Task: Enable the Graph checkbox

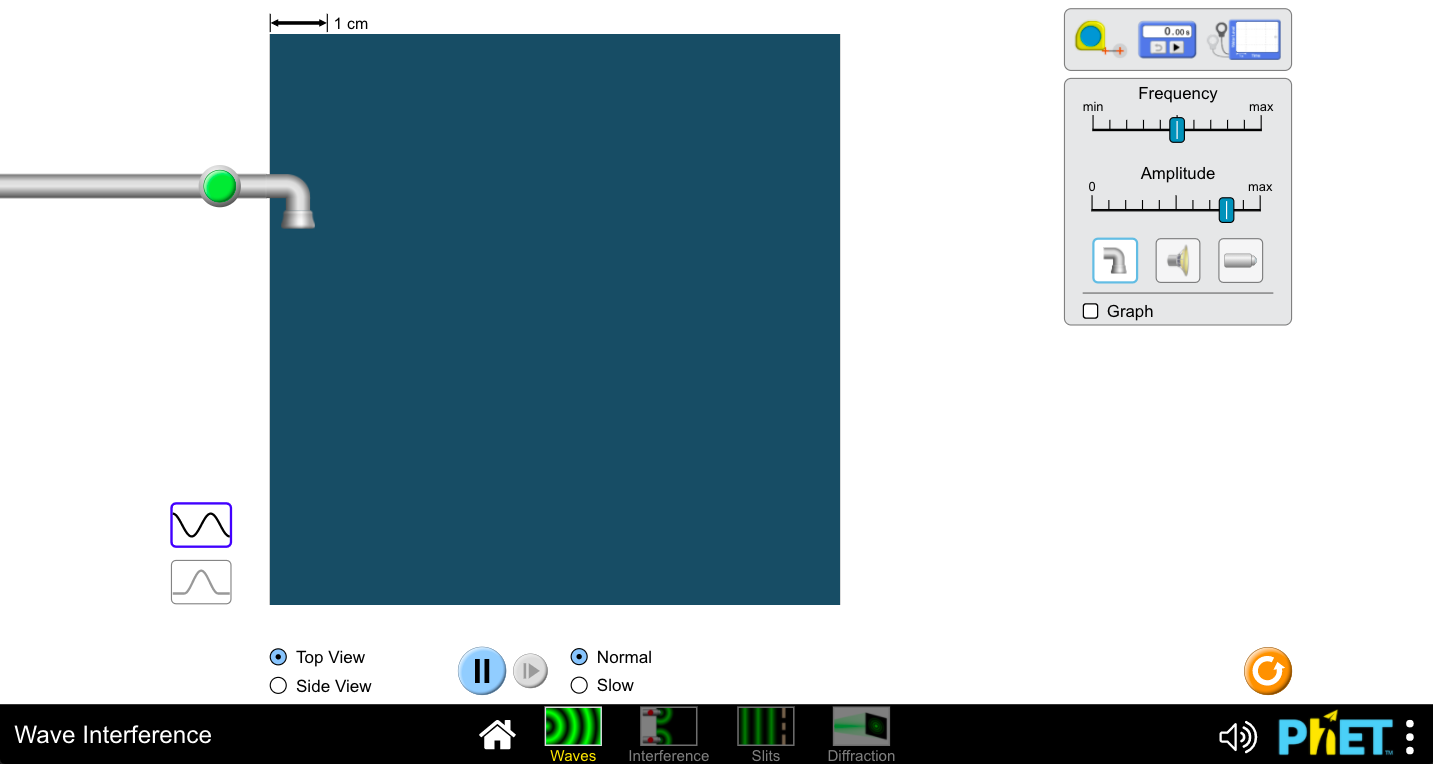Action: (1091, 311)
